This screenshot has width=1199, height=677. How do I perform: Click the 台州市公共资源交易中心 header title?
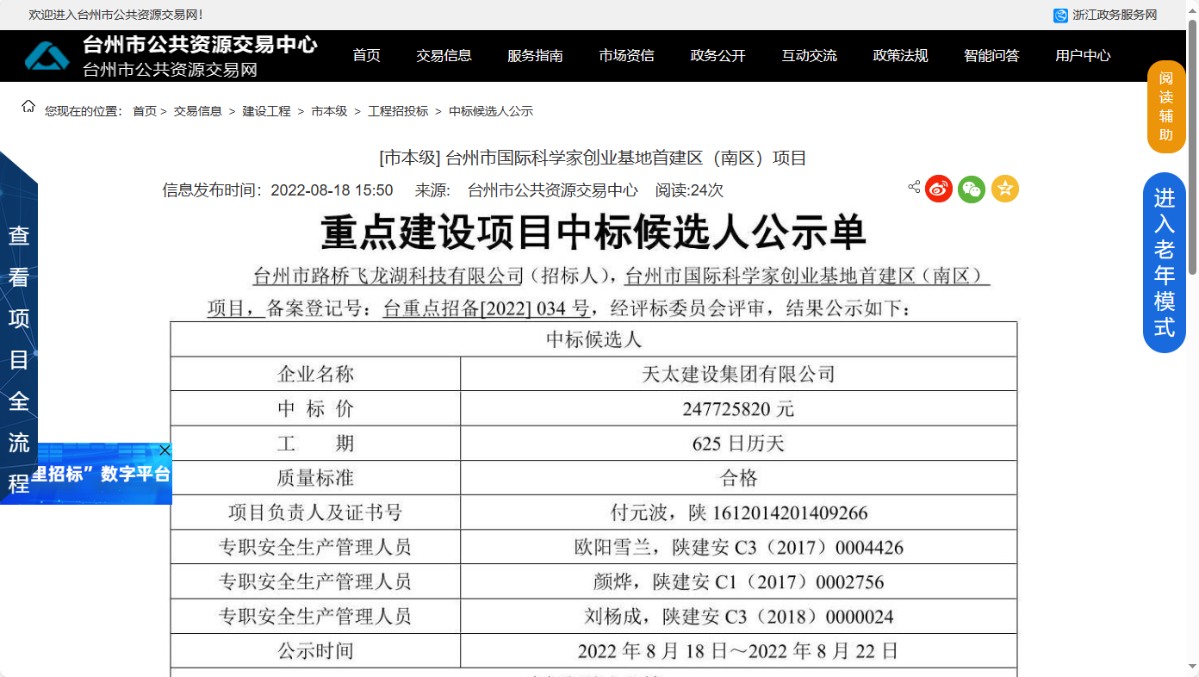pyautogui.click(x=200, y=45)
